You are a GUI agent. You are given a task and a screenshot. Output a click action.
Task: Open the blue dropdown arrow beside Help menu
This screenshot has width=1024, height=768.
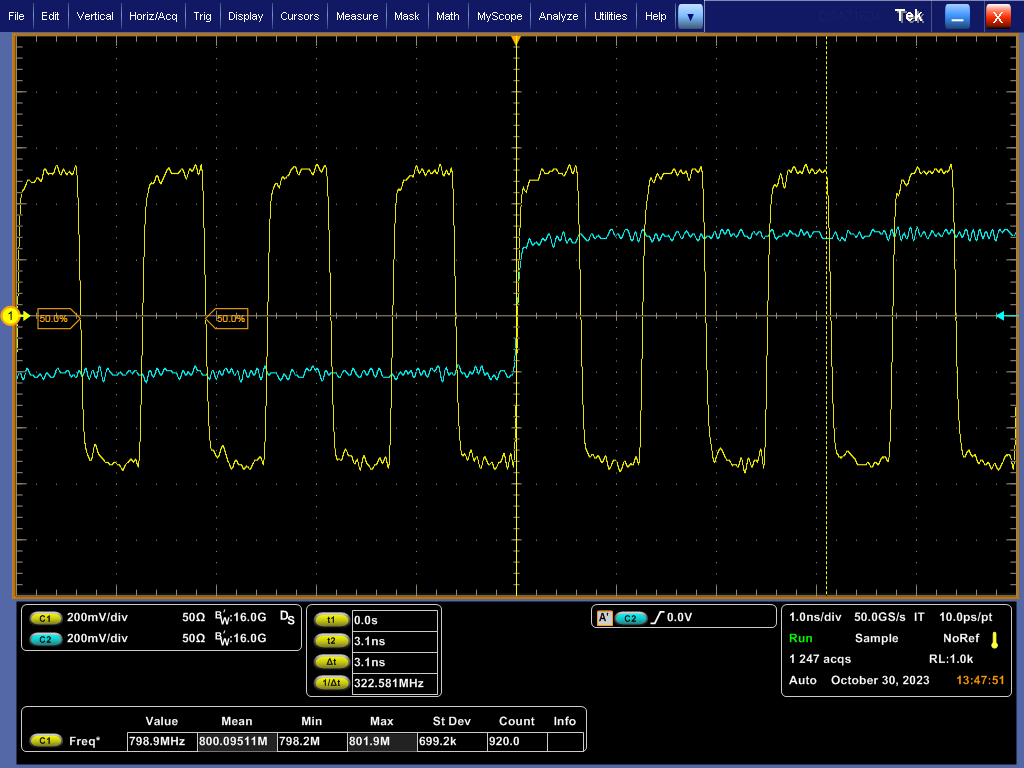[x=690, y=16]
